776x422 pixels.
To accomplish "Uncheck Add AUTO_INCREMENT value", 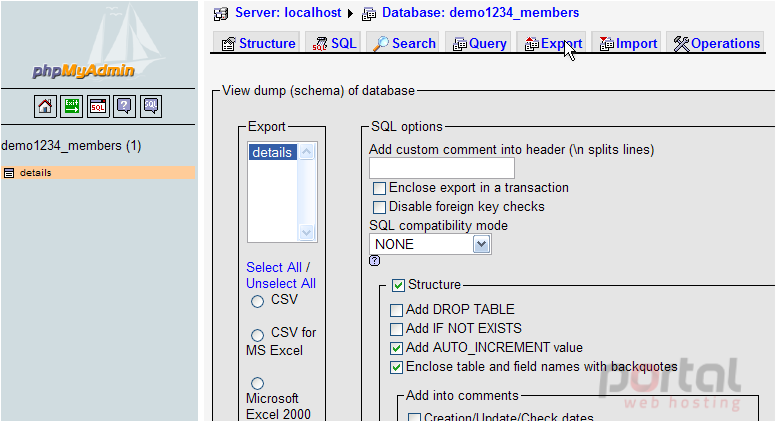I will 396,348.
